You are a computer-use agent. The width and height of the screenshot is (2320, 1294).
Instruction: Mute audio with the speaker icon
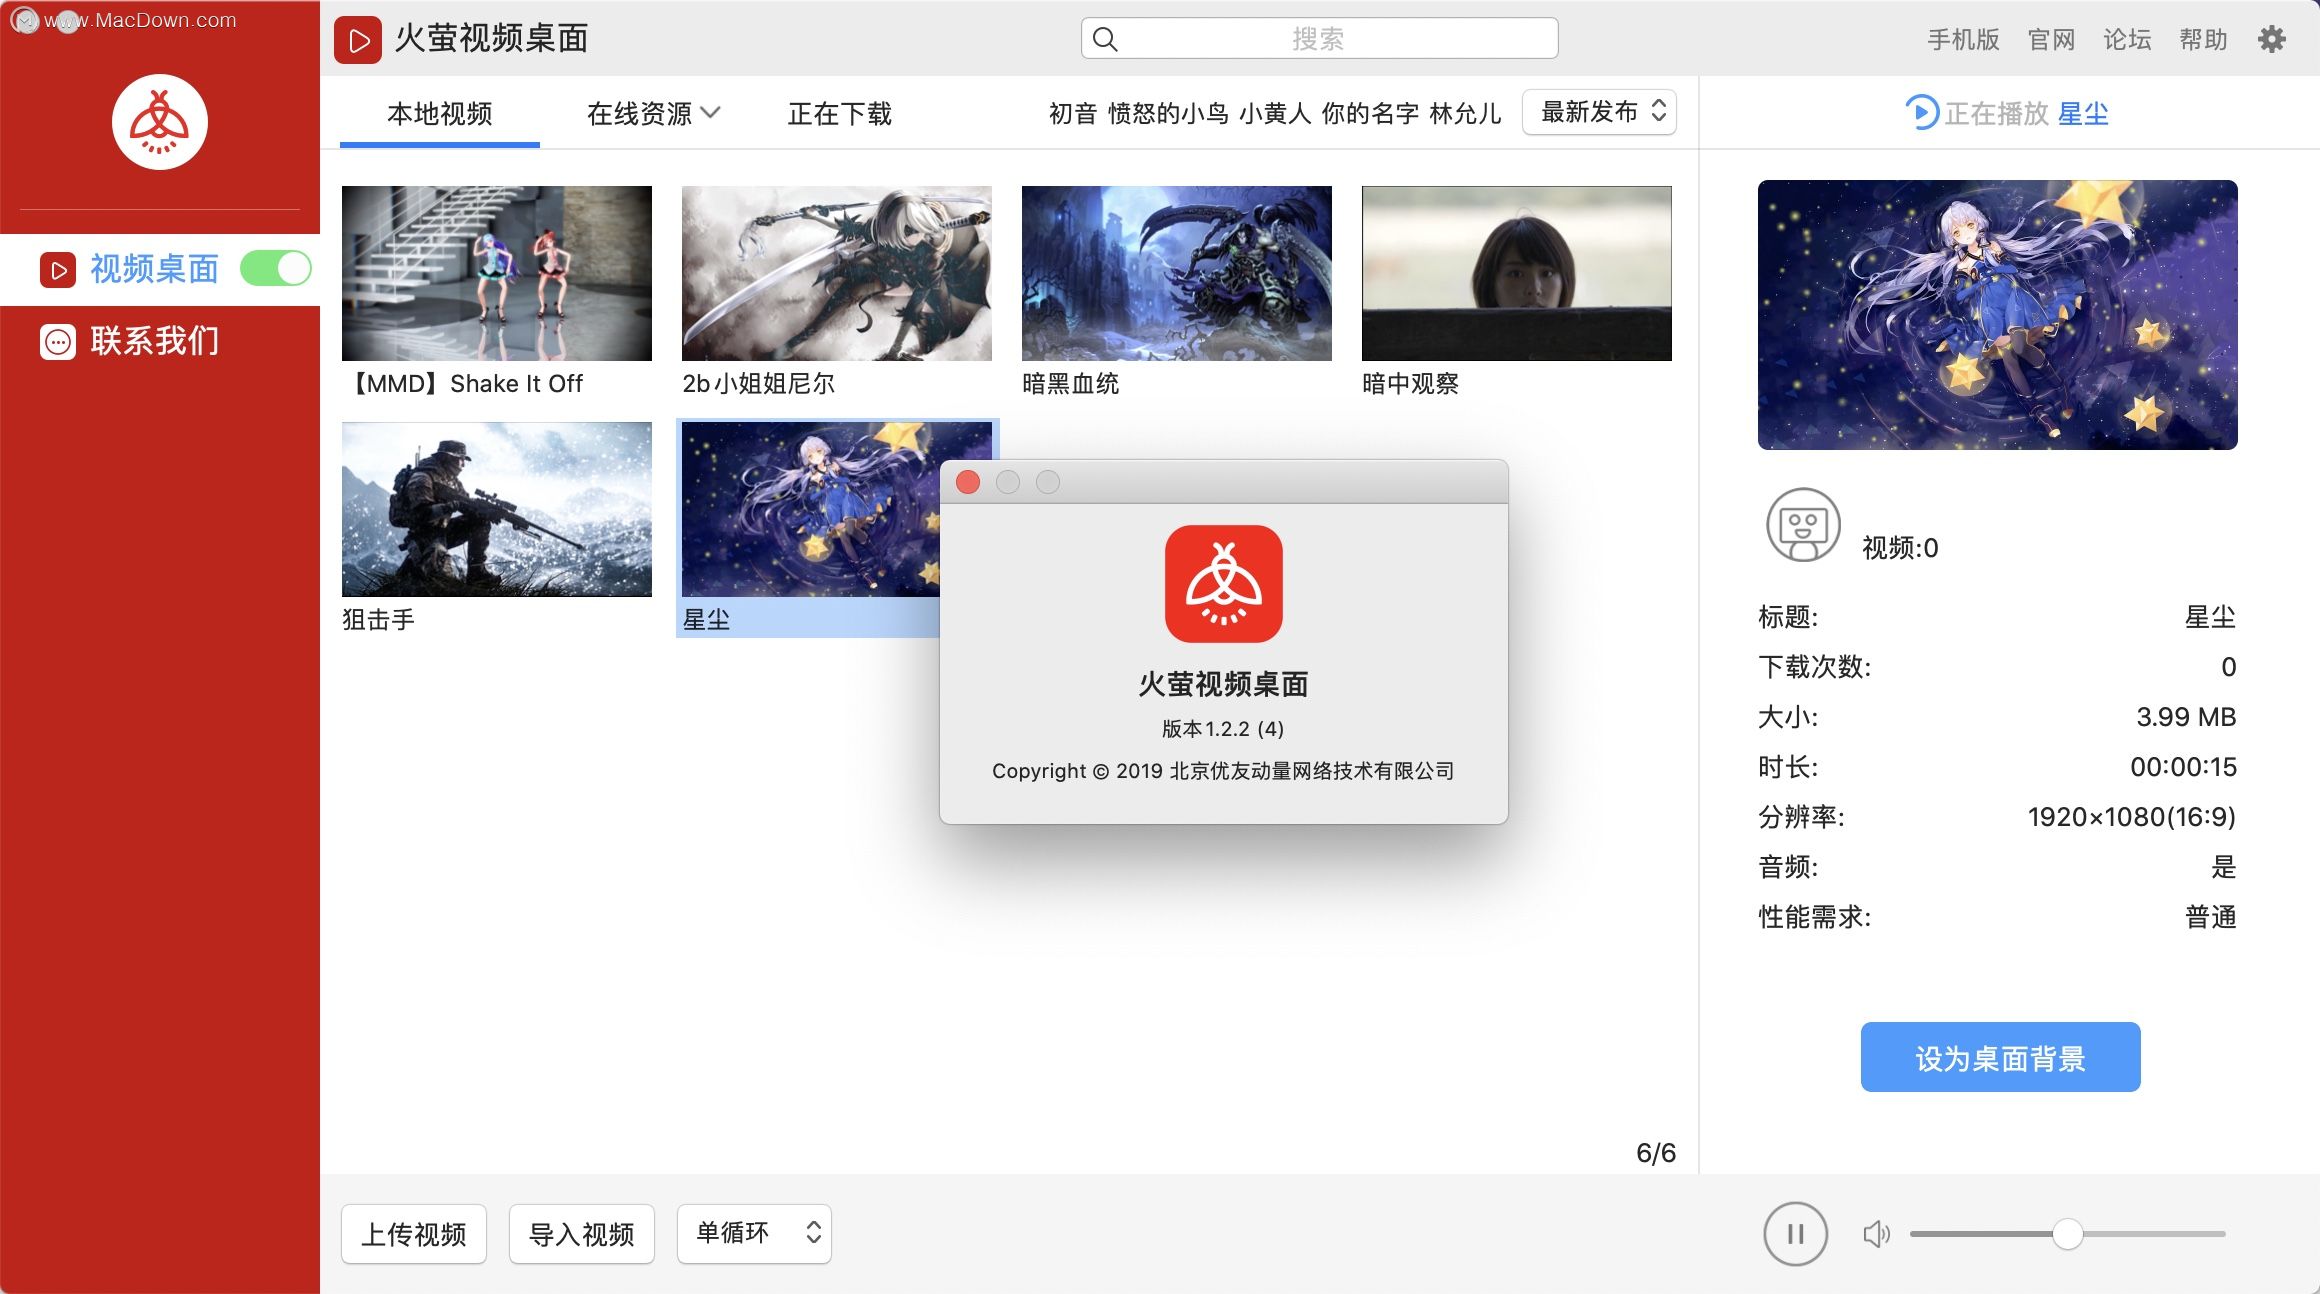1877,1234
